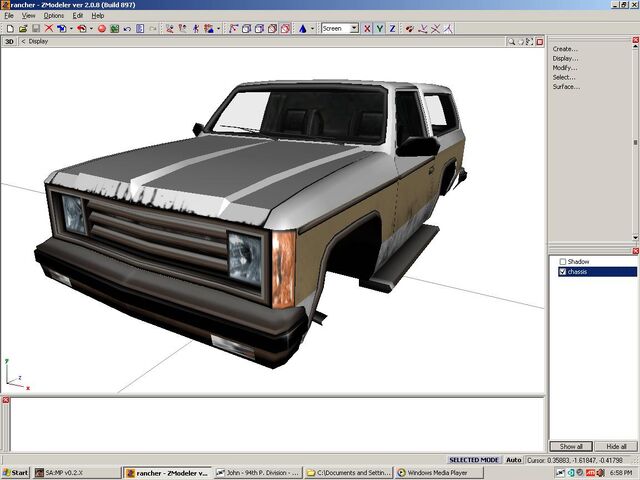Viewport: 640px width, 480px height.
Task: Close the commands panel with red X
Action: pos(636,40)
